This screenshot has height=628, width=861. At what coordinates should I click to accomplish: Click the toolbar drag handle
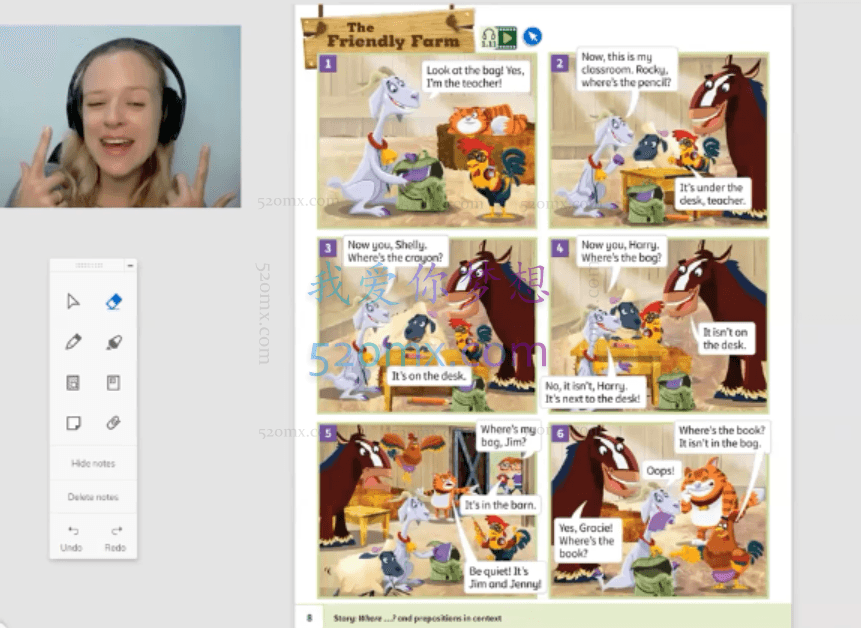tap(89, 265)
